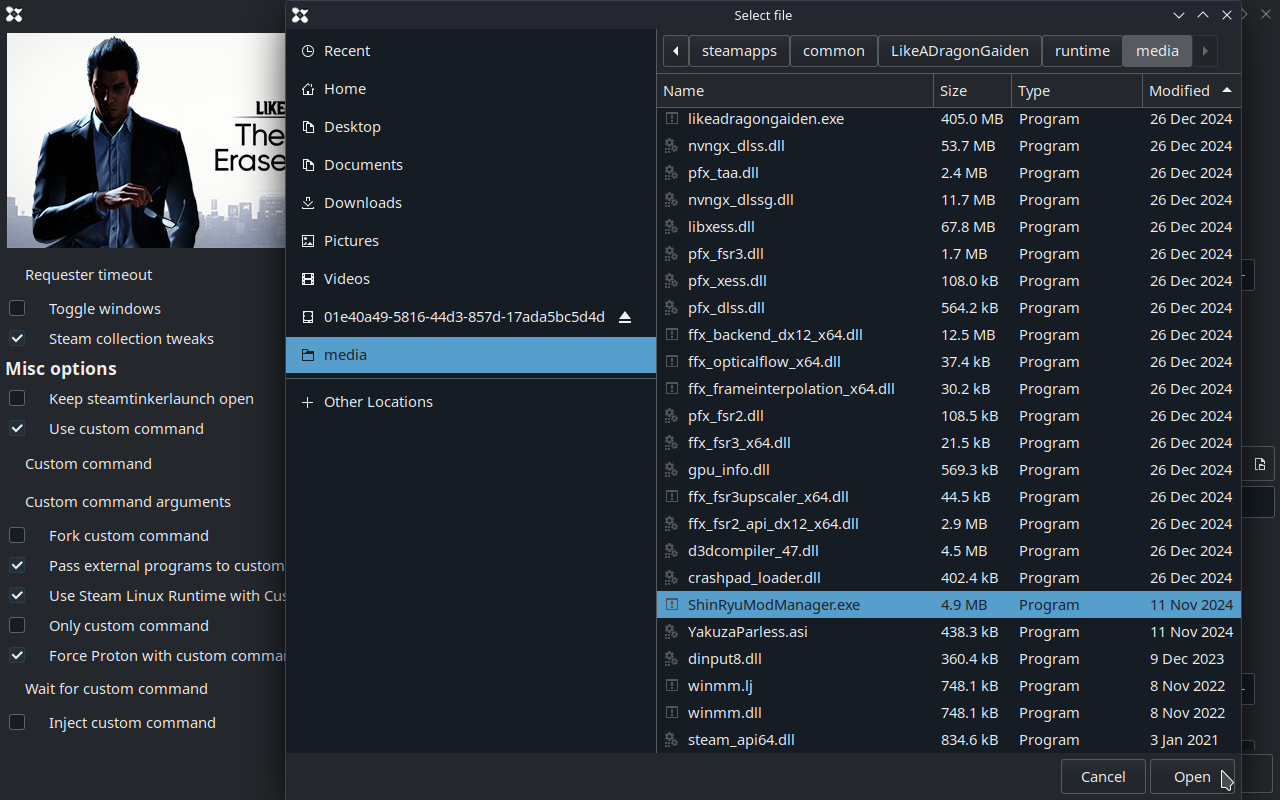This screenshot has width=1280, height=800.
Task: Click the Videos icon in the sidebar
Action: tap(308, 279)
